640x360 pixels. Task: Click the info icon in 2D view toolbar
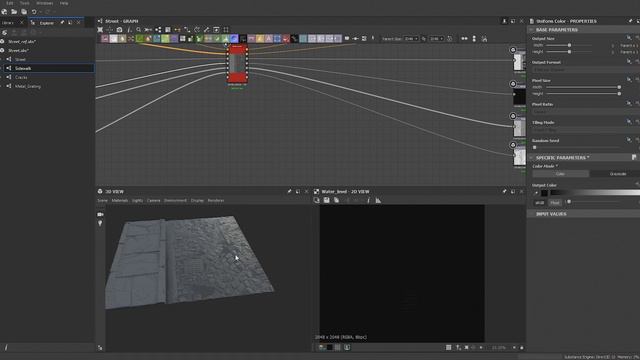click(368, 200)
